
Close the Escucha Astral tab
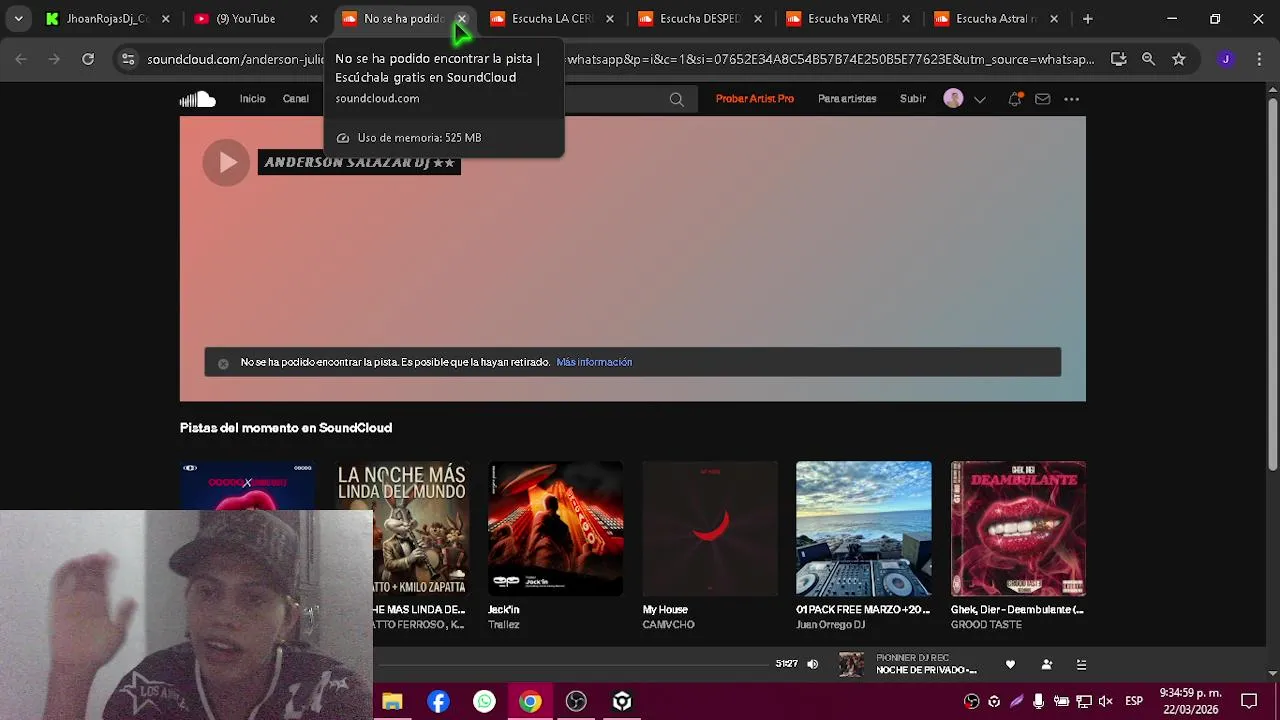1054,18
